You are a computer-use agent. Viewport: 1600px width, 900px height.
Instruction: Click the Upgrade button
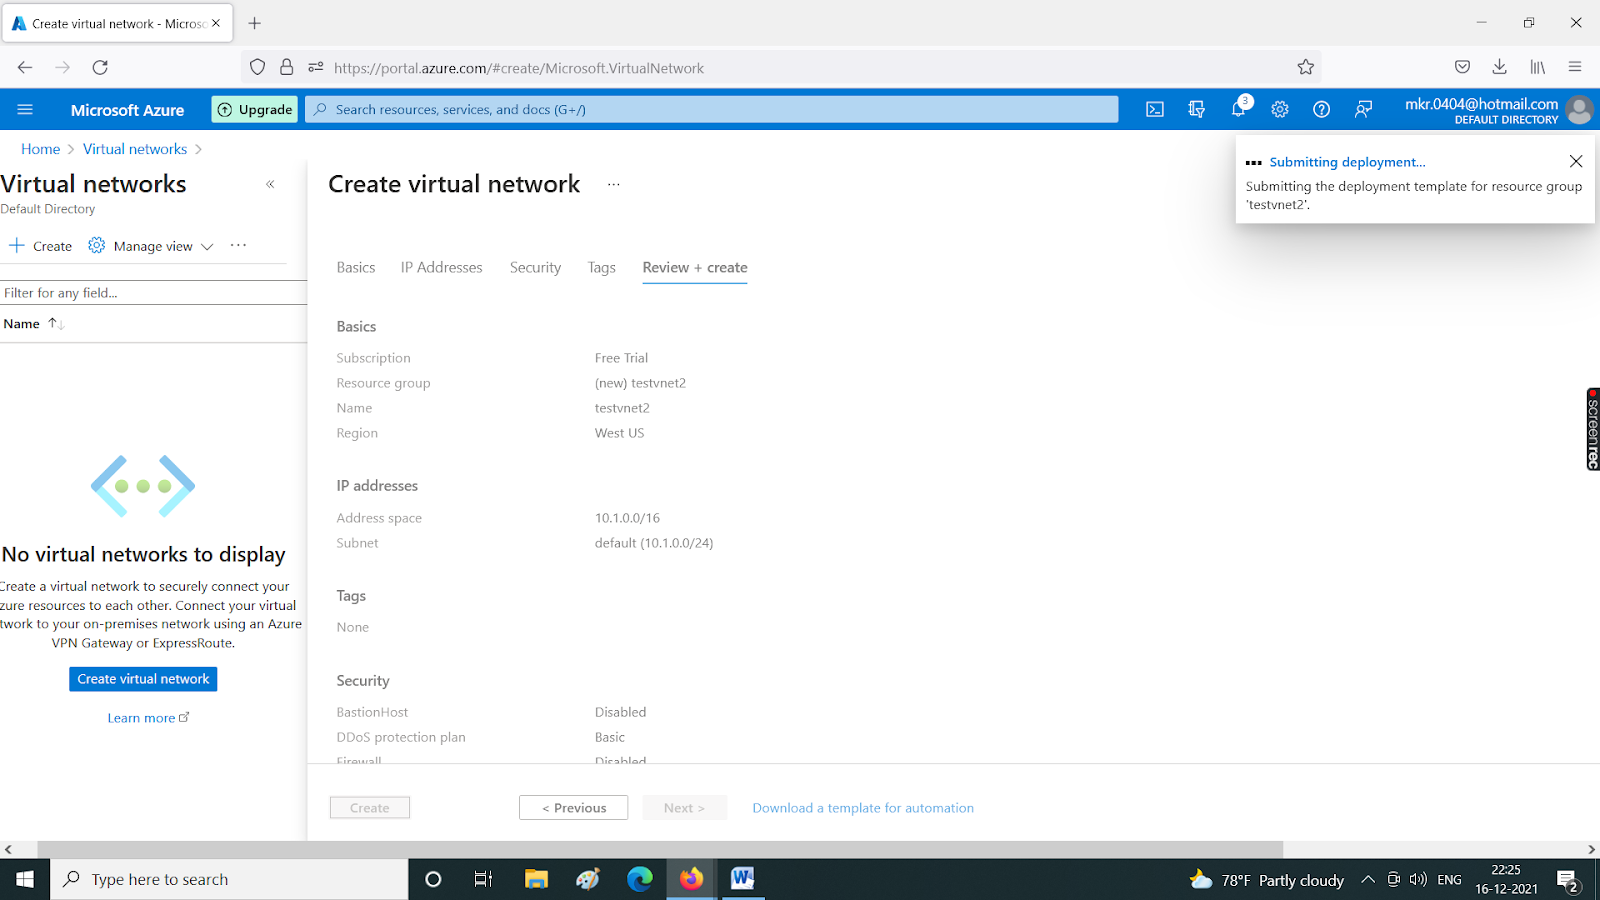click(255, 110)
